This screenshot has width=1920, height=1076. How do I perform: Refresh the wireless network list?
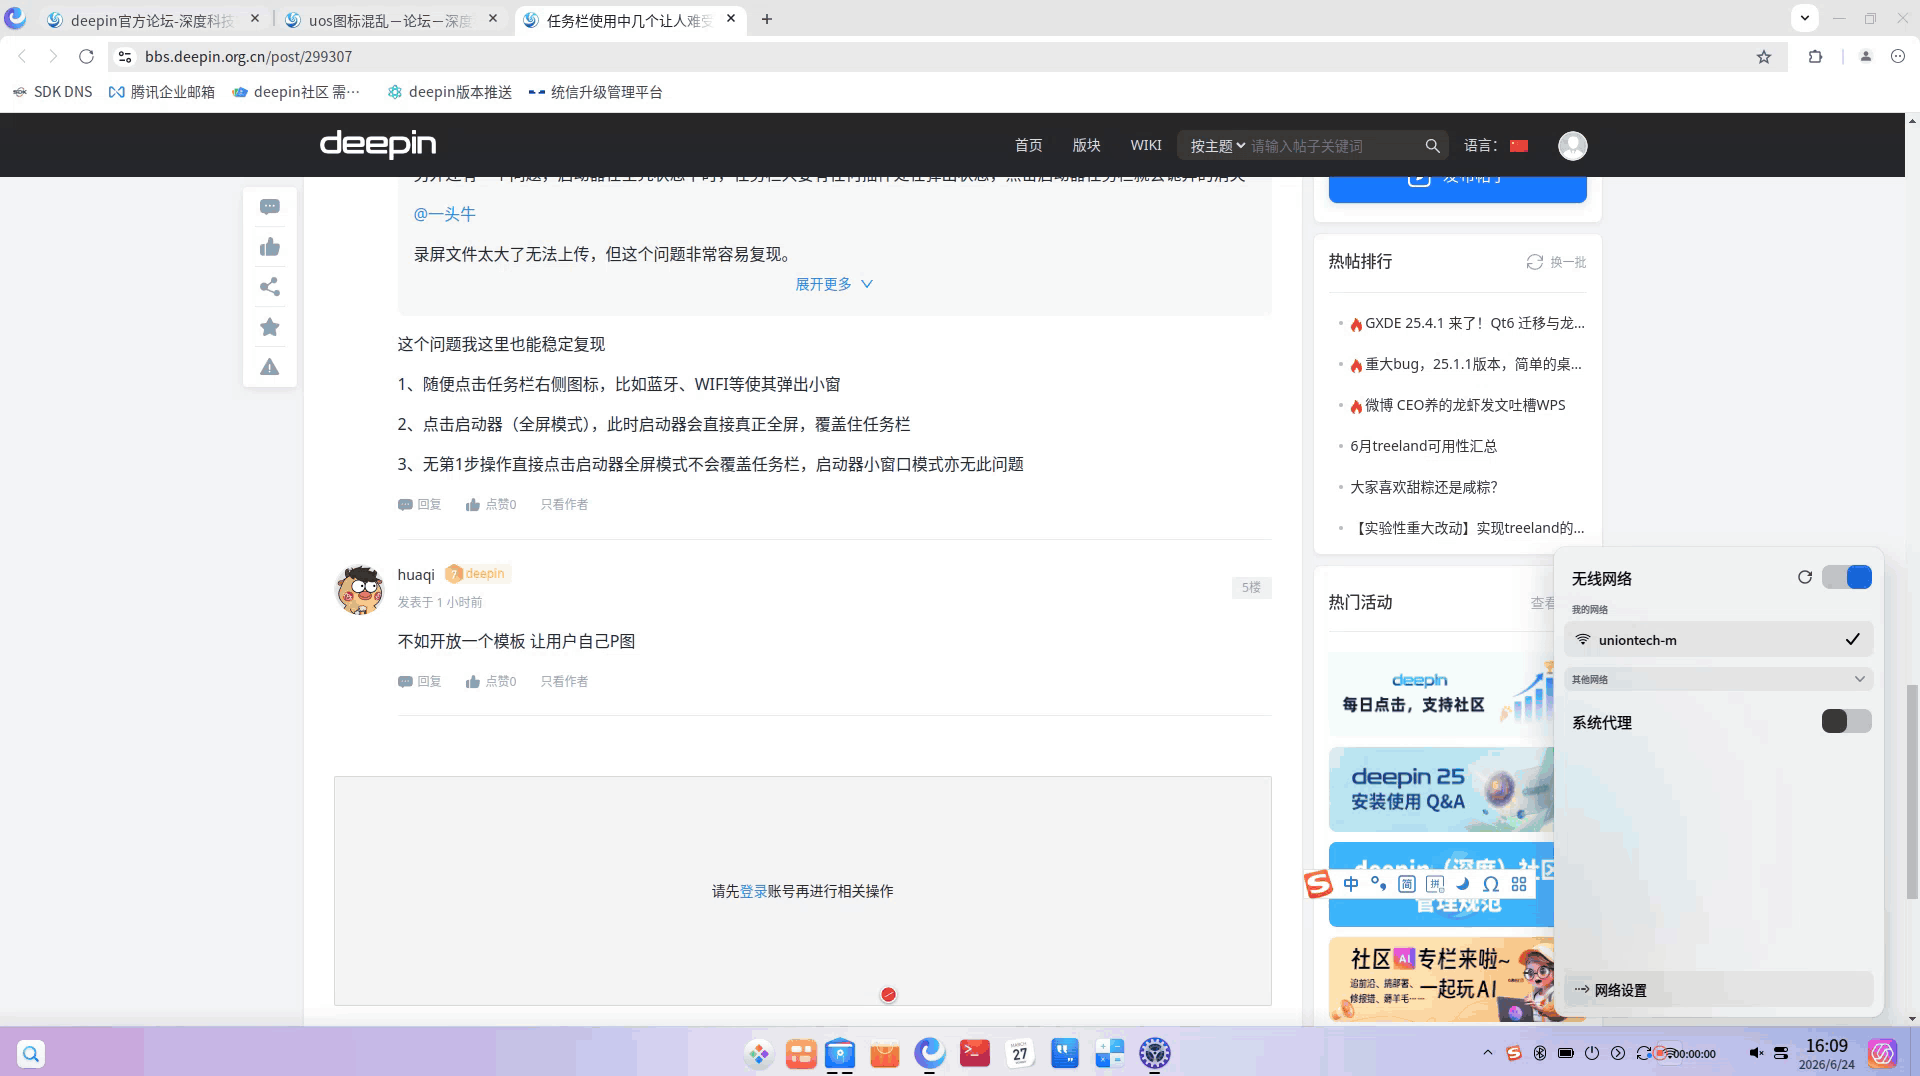[1805, 577]
